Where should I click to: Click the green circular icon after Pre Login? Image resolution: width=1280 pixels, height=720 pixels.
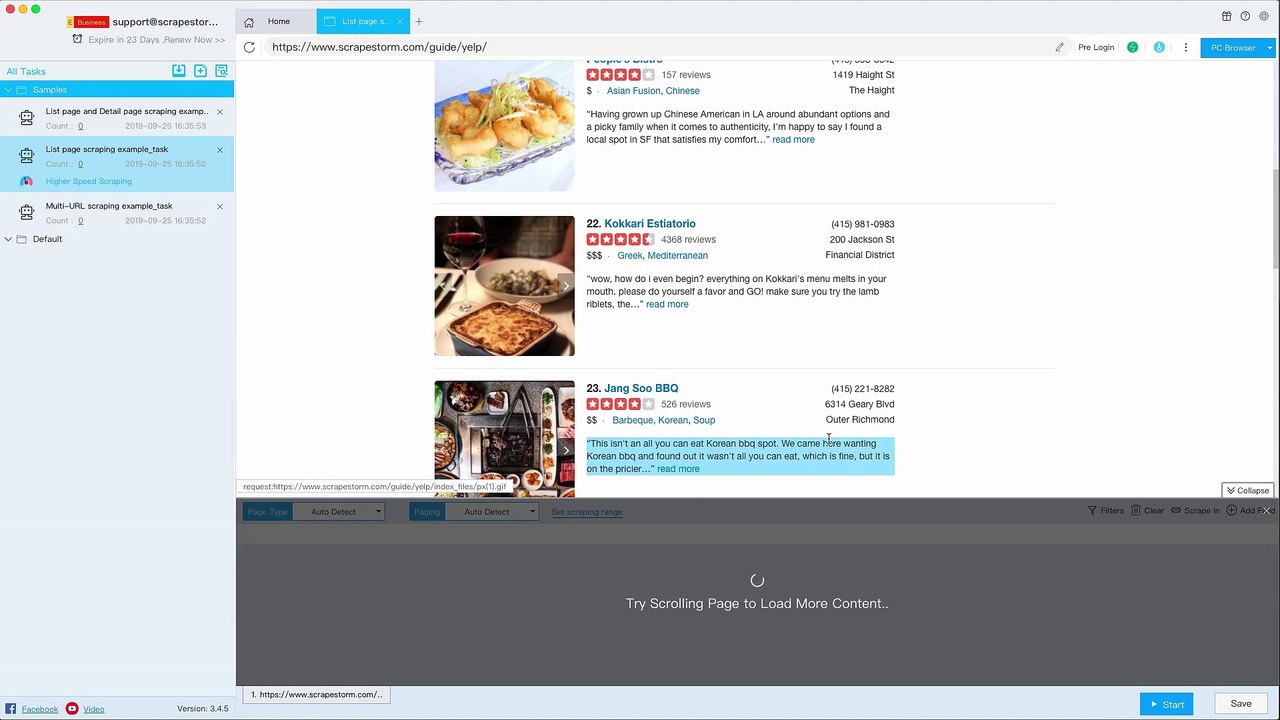coord(1132,47)
